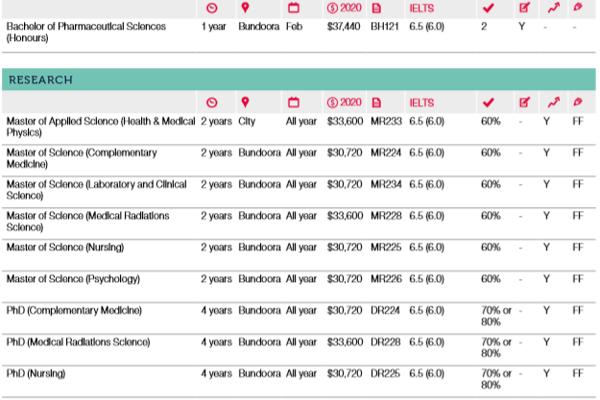600x400 pixels.
Task: Click the $ 2020 fee label in Research header
Action: [x=343, y=102]
